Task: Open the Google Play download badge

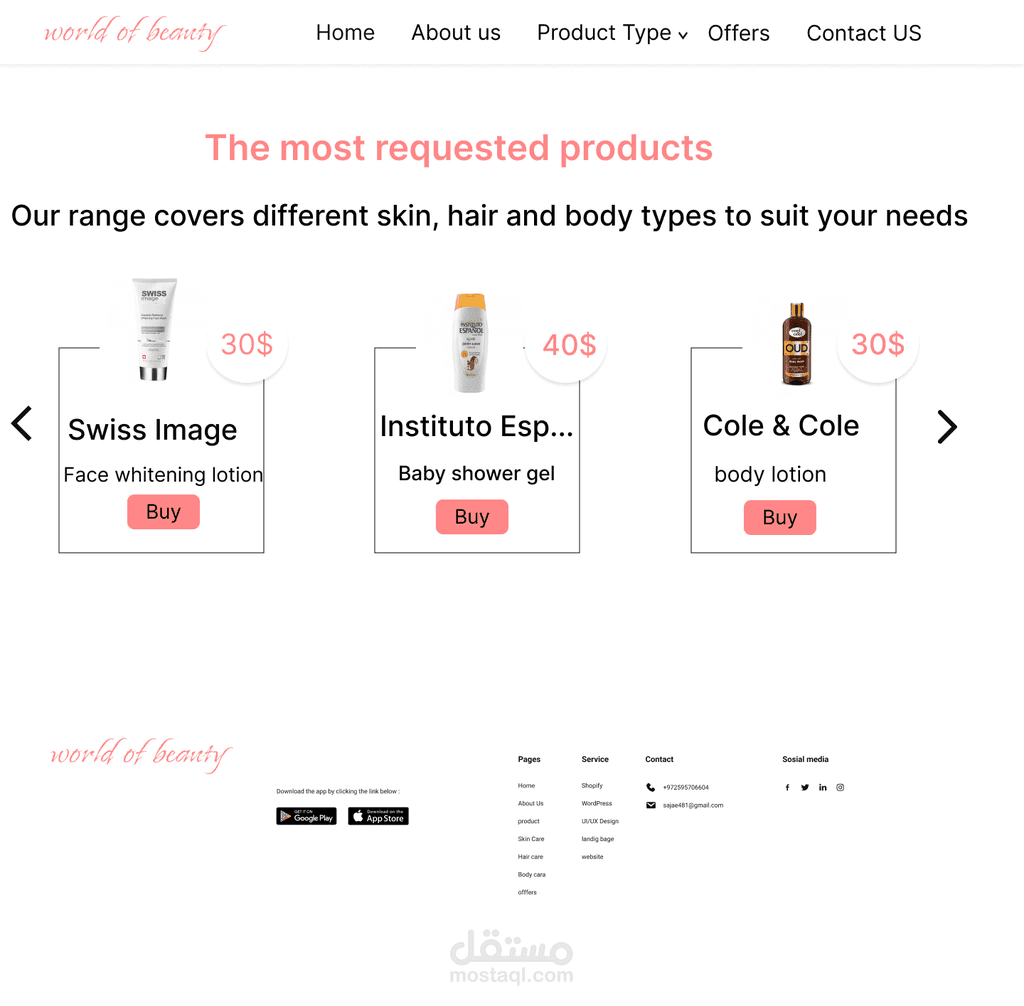Action: point(306,817)
